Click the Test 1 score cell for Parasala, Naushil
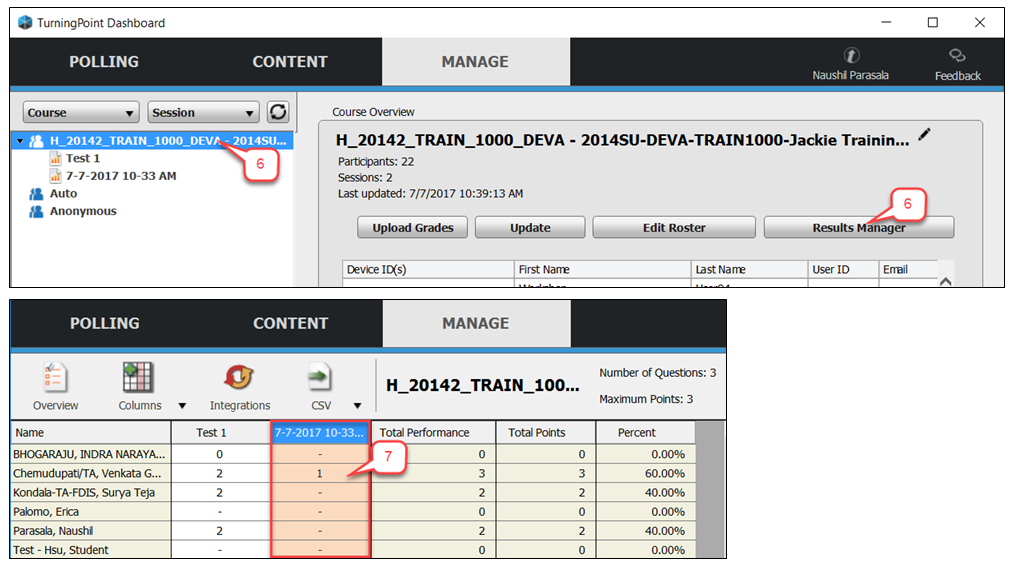Screen dimensions: 1011x565 tap(221, 531)
